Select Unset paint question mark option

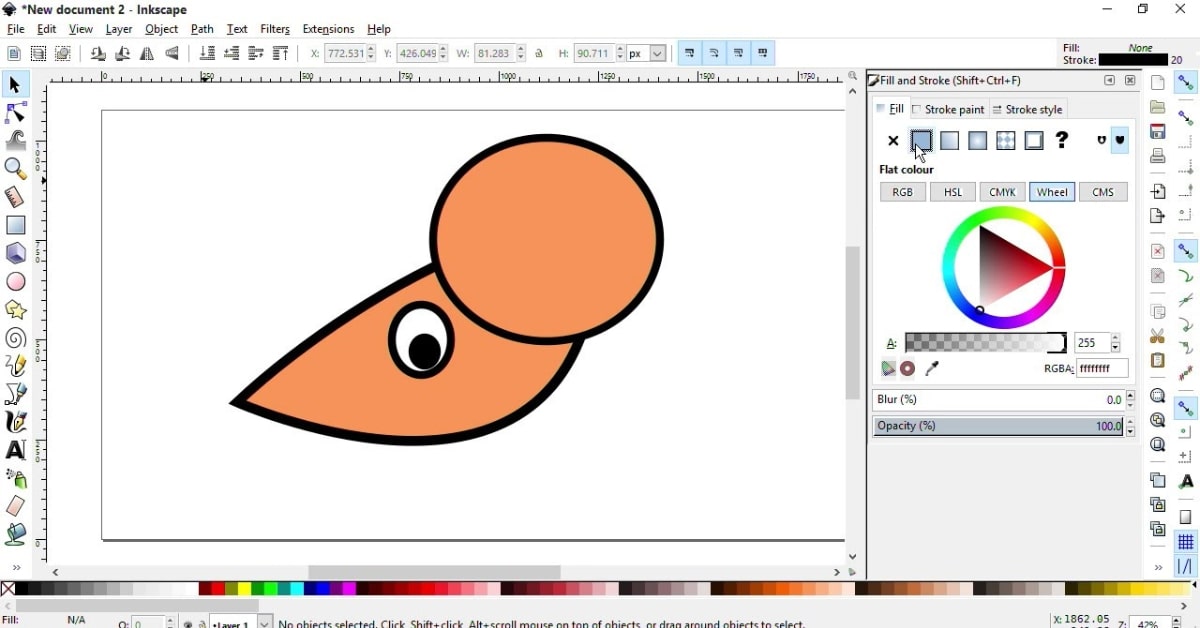coord(1062,141)
